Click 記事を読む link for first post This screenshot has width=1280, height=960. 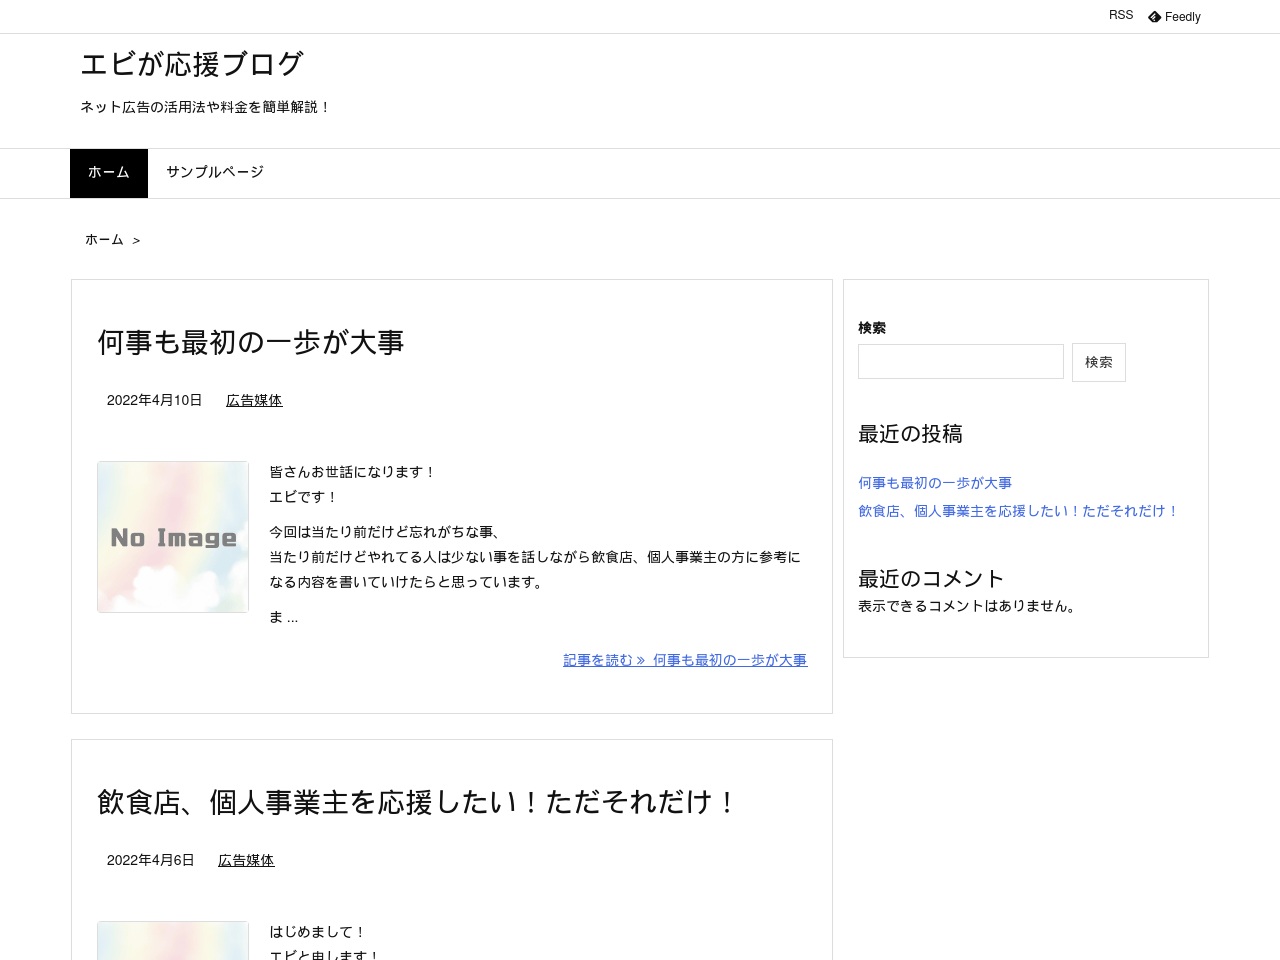pyautogui.click(x=685, y=660)
